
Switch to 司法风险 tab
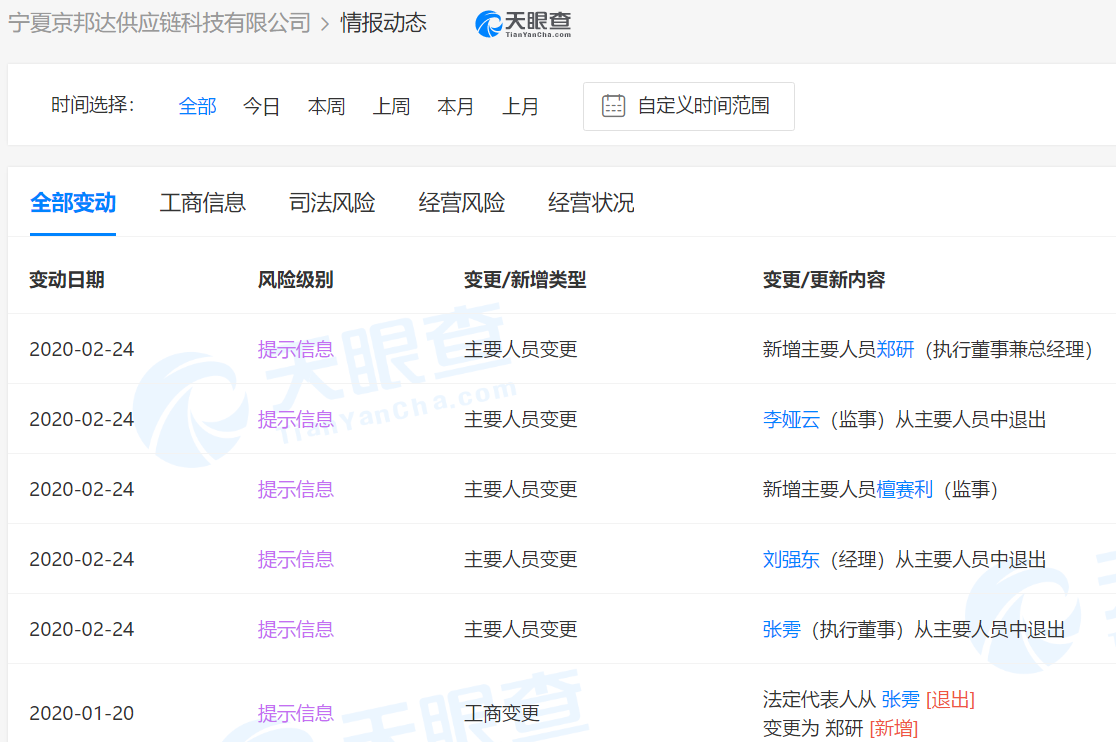[332, 203]
